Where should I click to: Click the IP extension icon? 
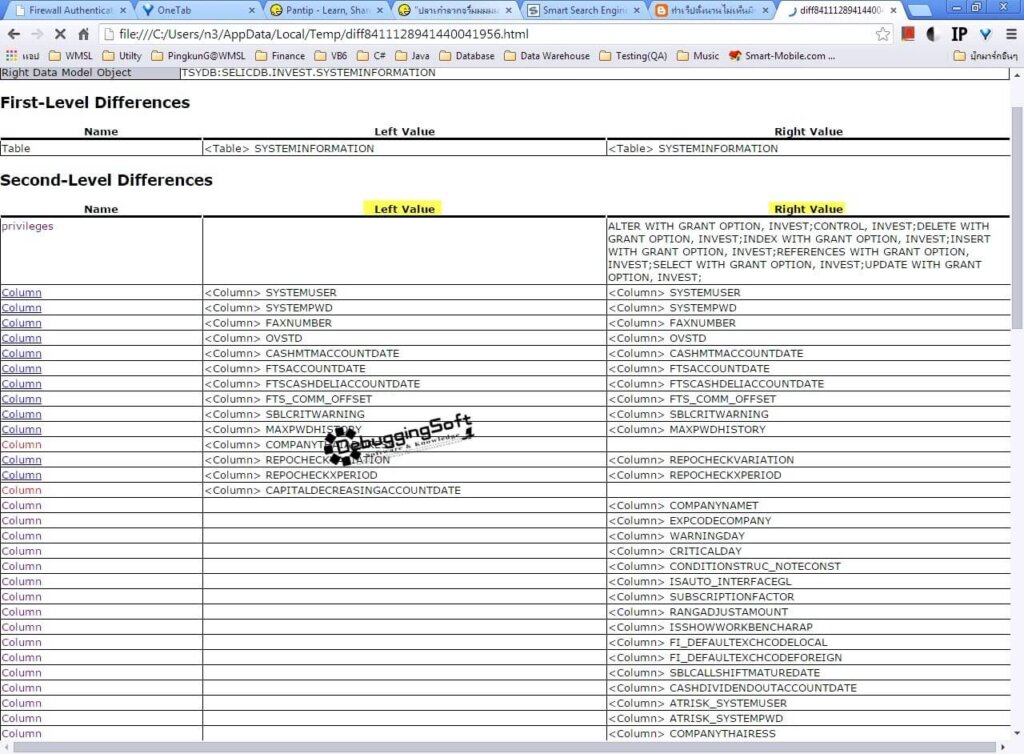[x=959, y=34]
